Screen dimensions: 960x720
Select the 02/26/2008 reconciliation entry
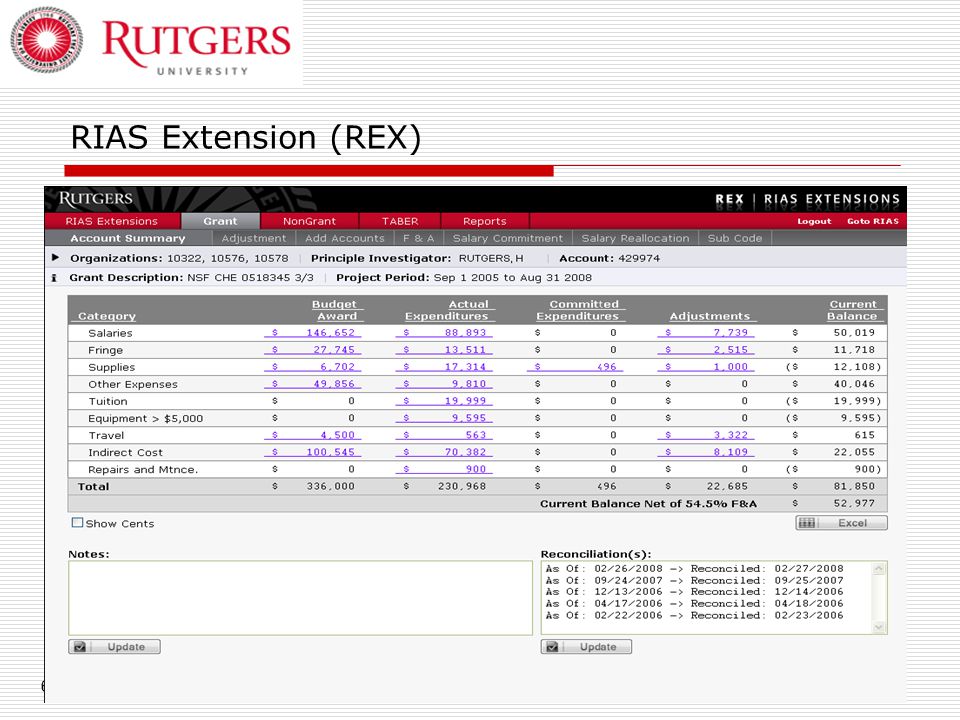[x=694, y=569]
